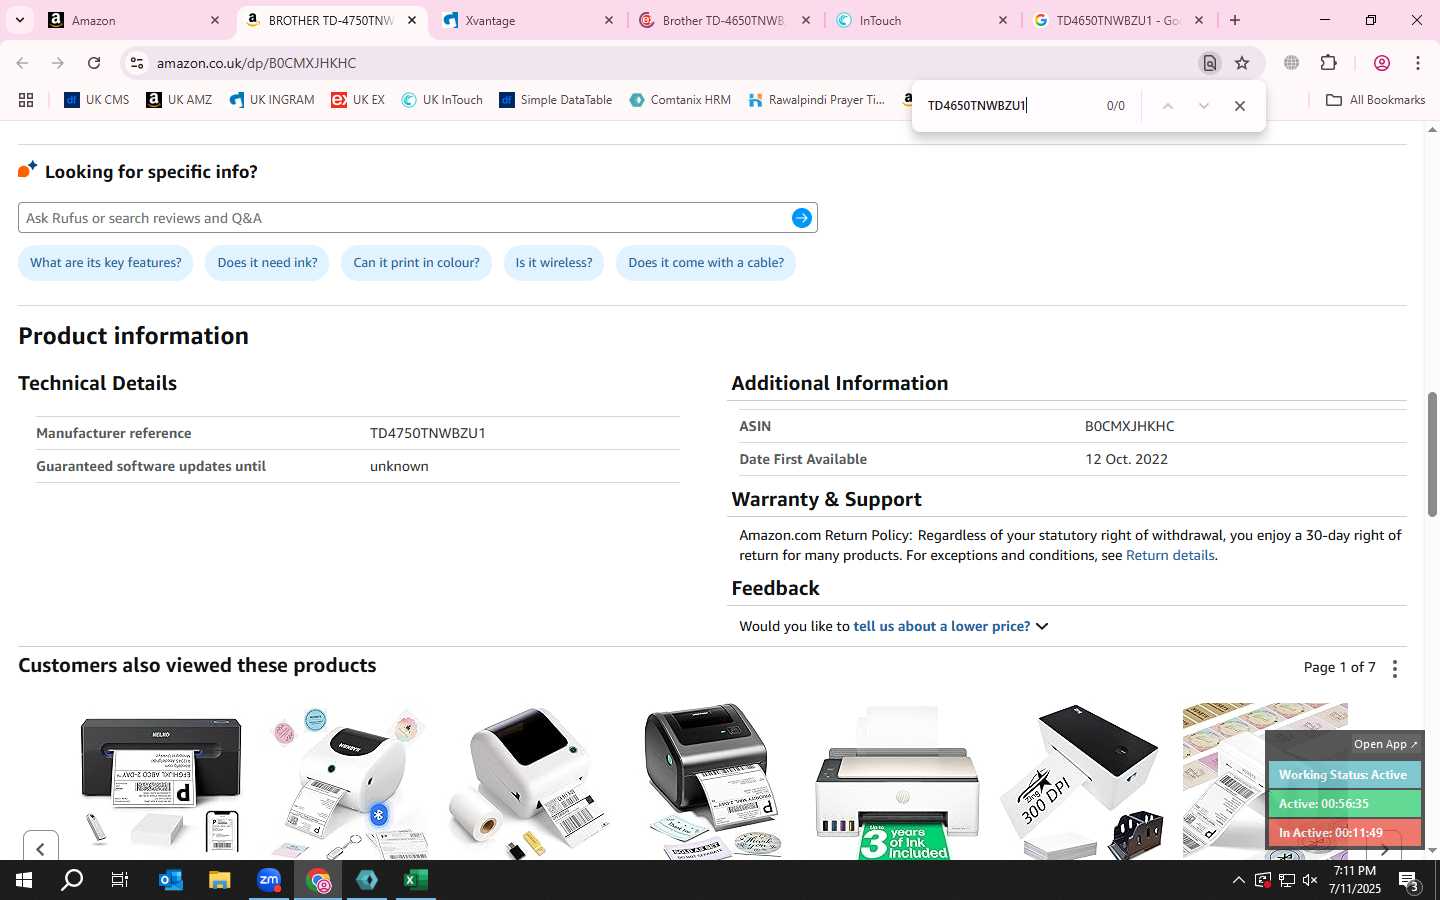Open the Extensions puzzle icon
The width and height of the screenshot is (1440, 900).
pyautogui.click(x=1329, y=63)
